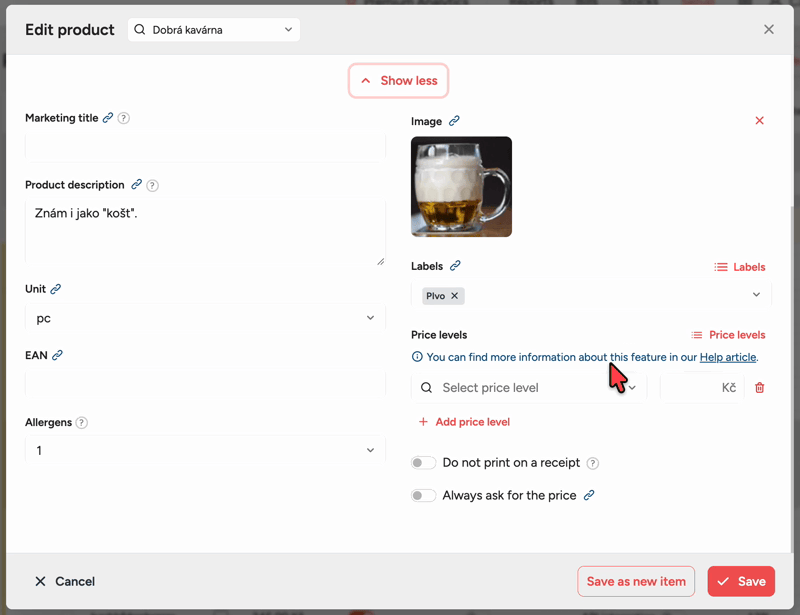Open the Select price level dropdown
Image resolution: width=800 pixels, height=615 pixels.
[x=529, y=388]
